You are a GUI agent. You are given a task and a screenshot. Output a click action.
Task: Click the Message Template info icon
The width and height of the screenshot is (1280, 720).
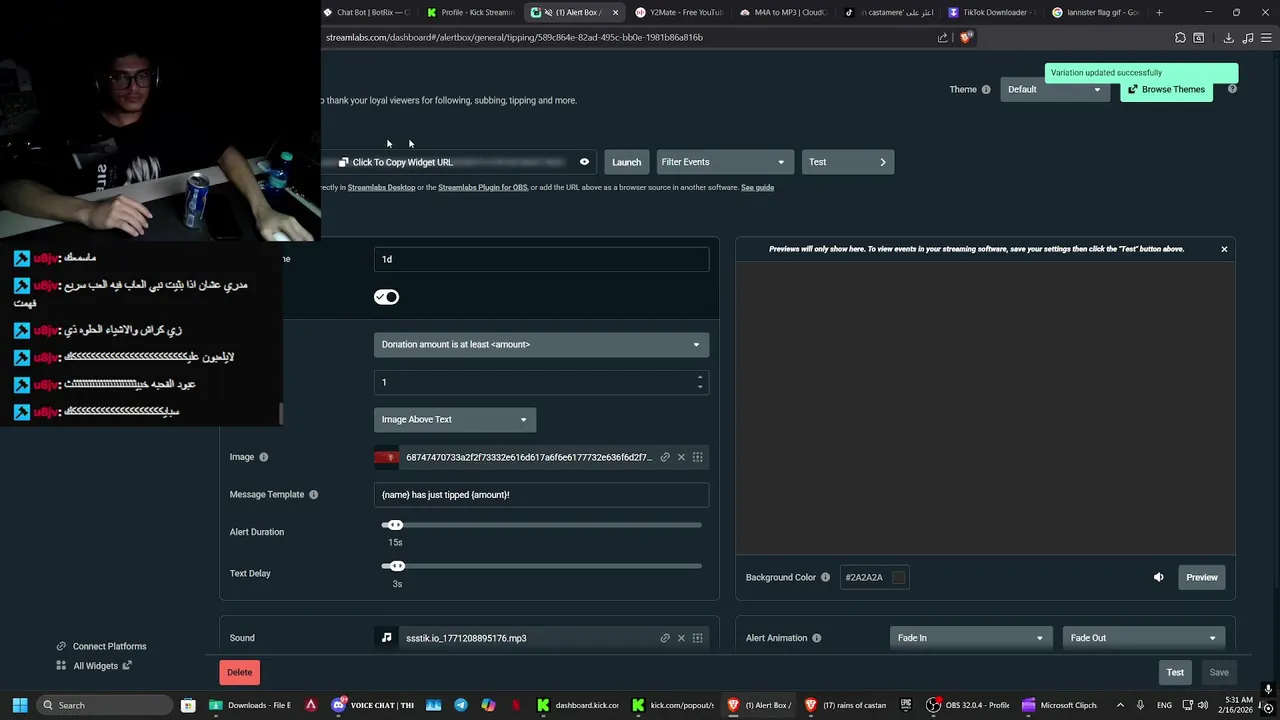(314, 495)
